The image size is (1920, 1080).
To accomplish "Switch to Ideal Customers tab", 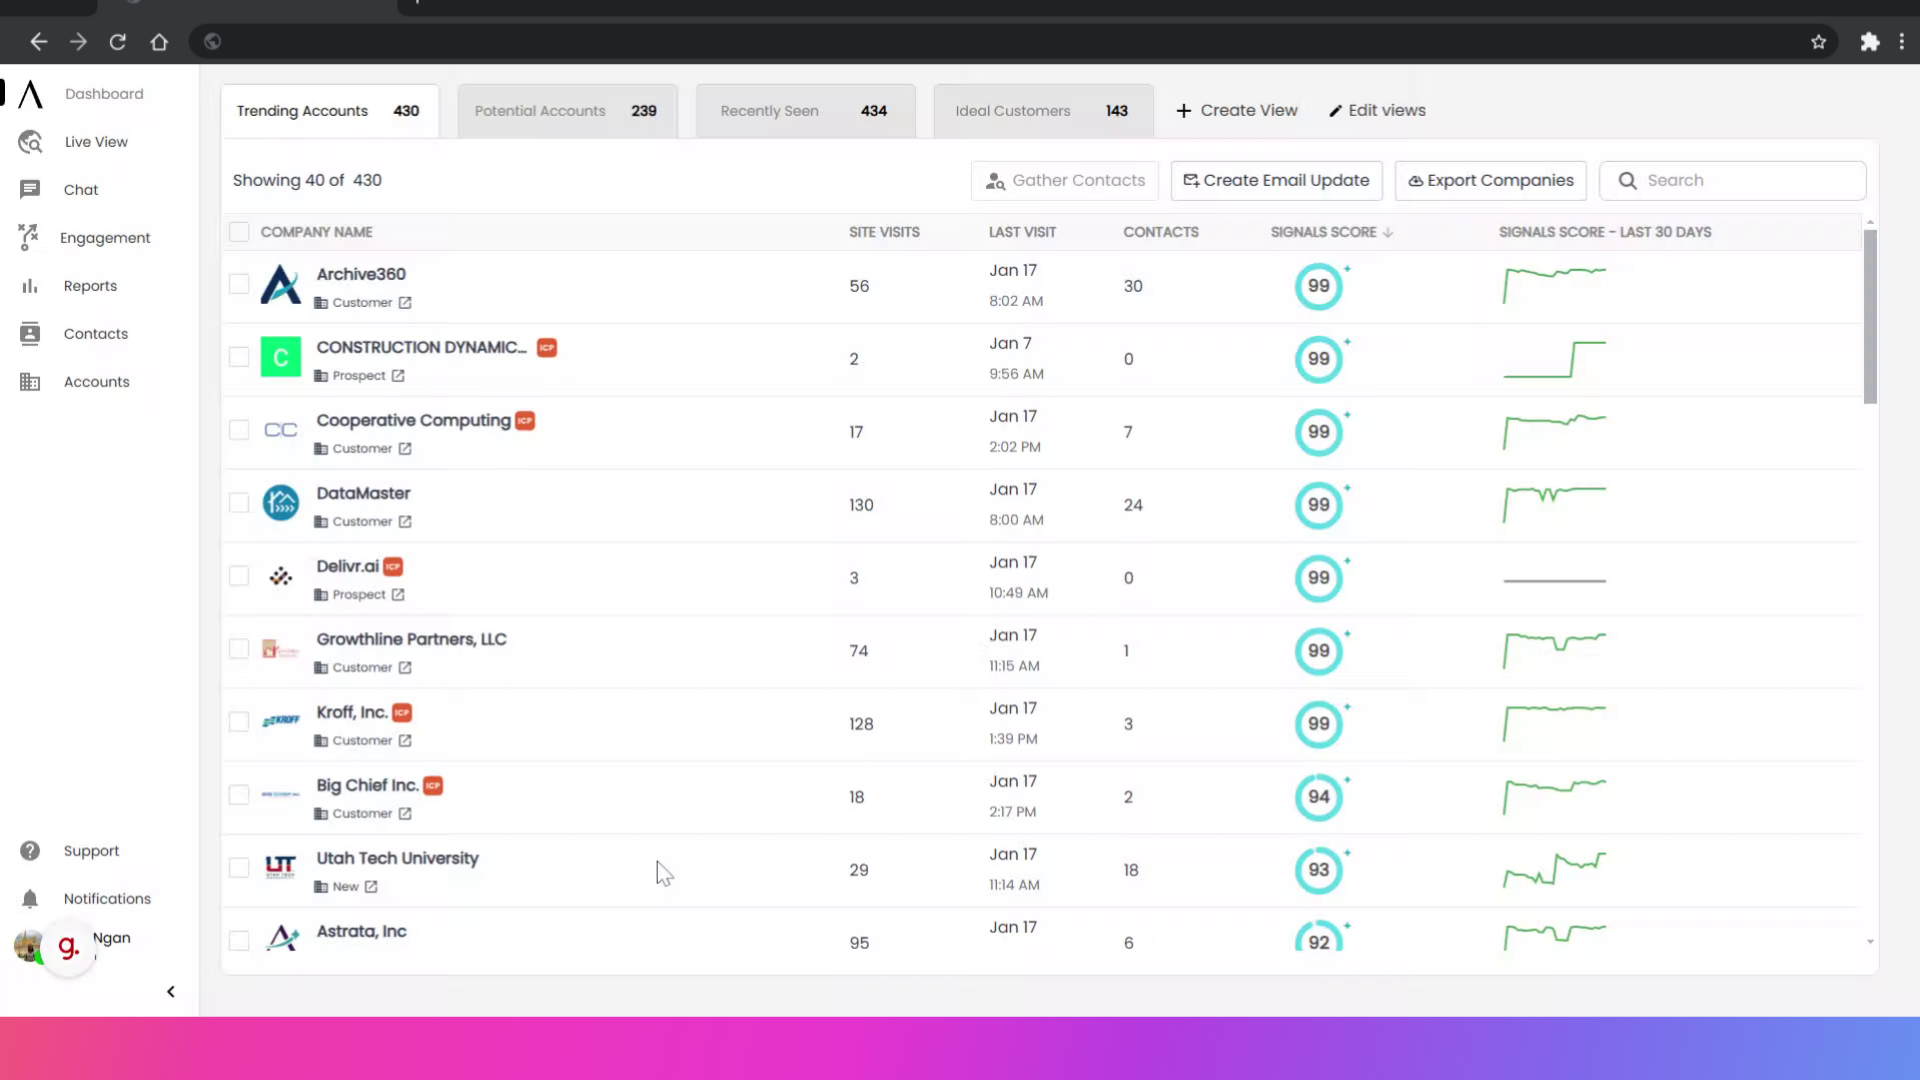I will click(x=1043, y=111).
